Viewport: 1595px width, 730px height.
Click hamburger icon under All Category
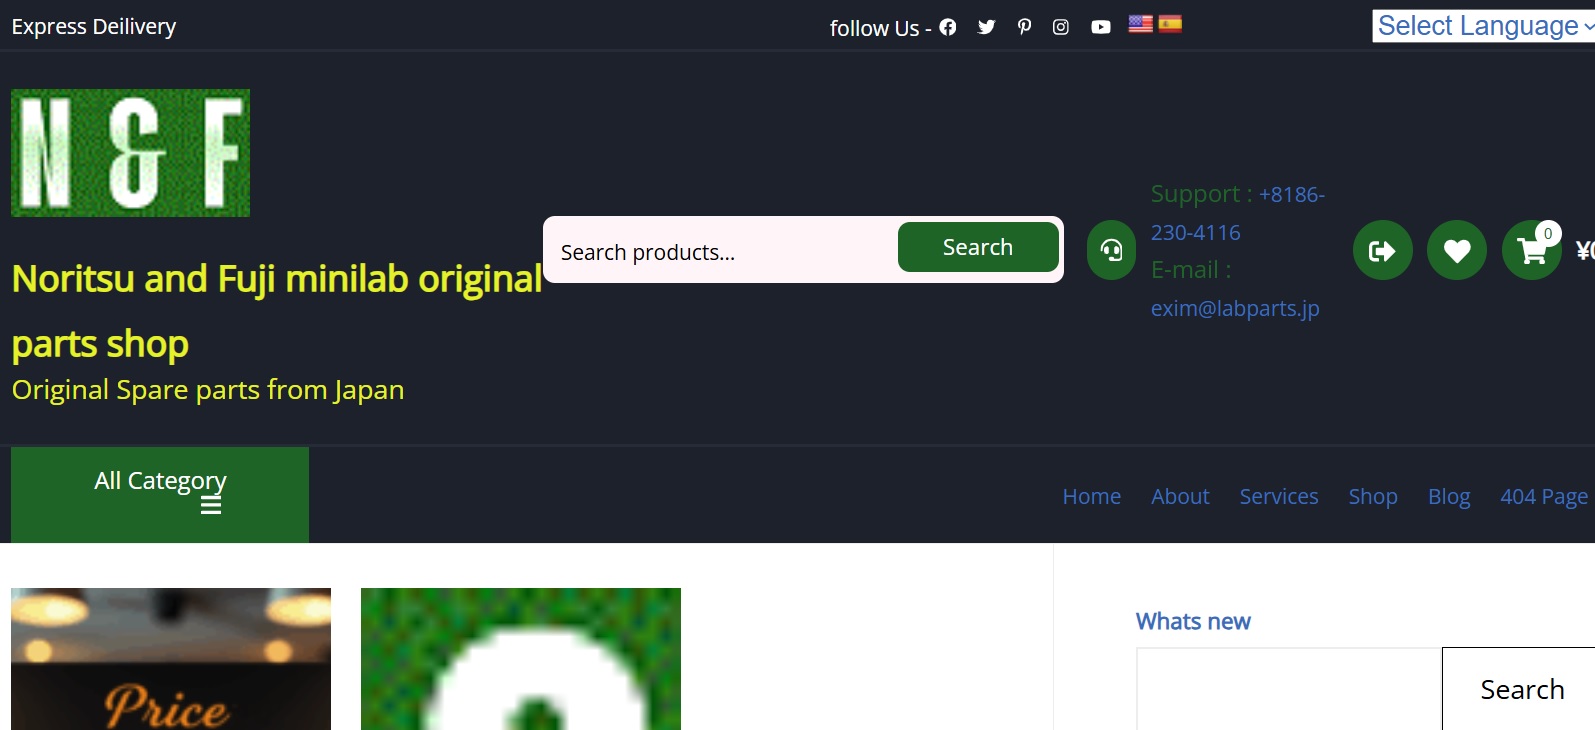211,506
